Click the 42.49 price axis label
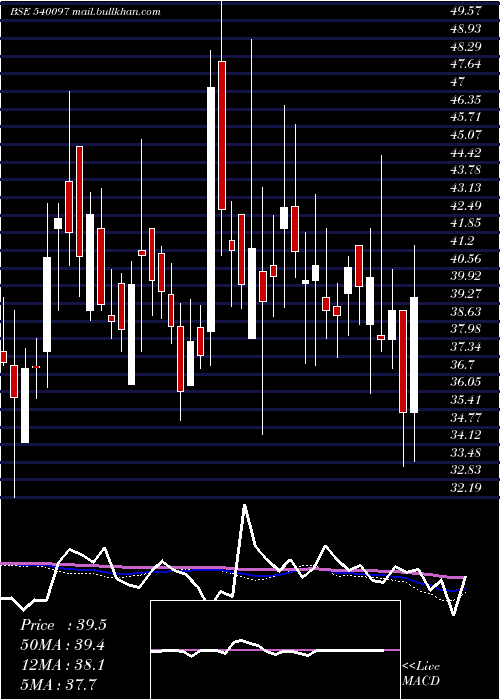 click(x=465, y=206)
